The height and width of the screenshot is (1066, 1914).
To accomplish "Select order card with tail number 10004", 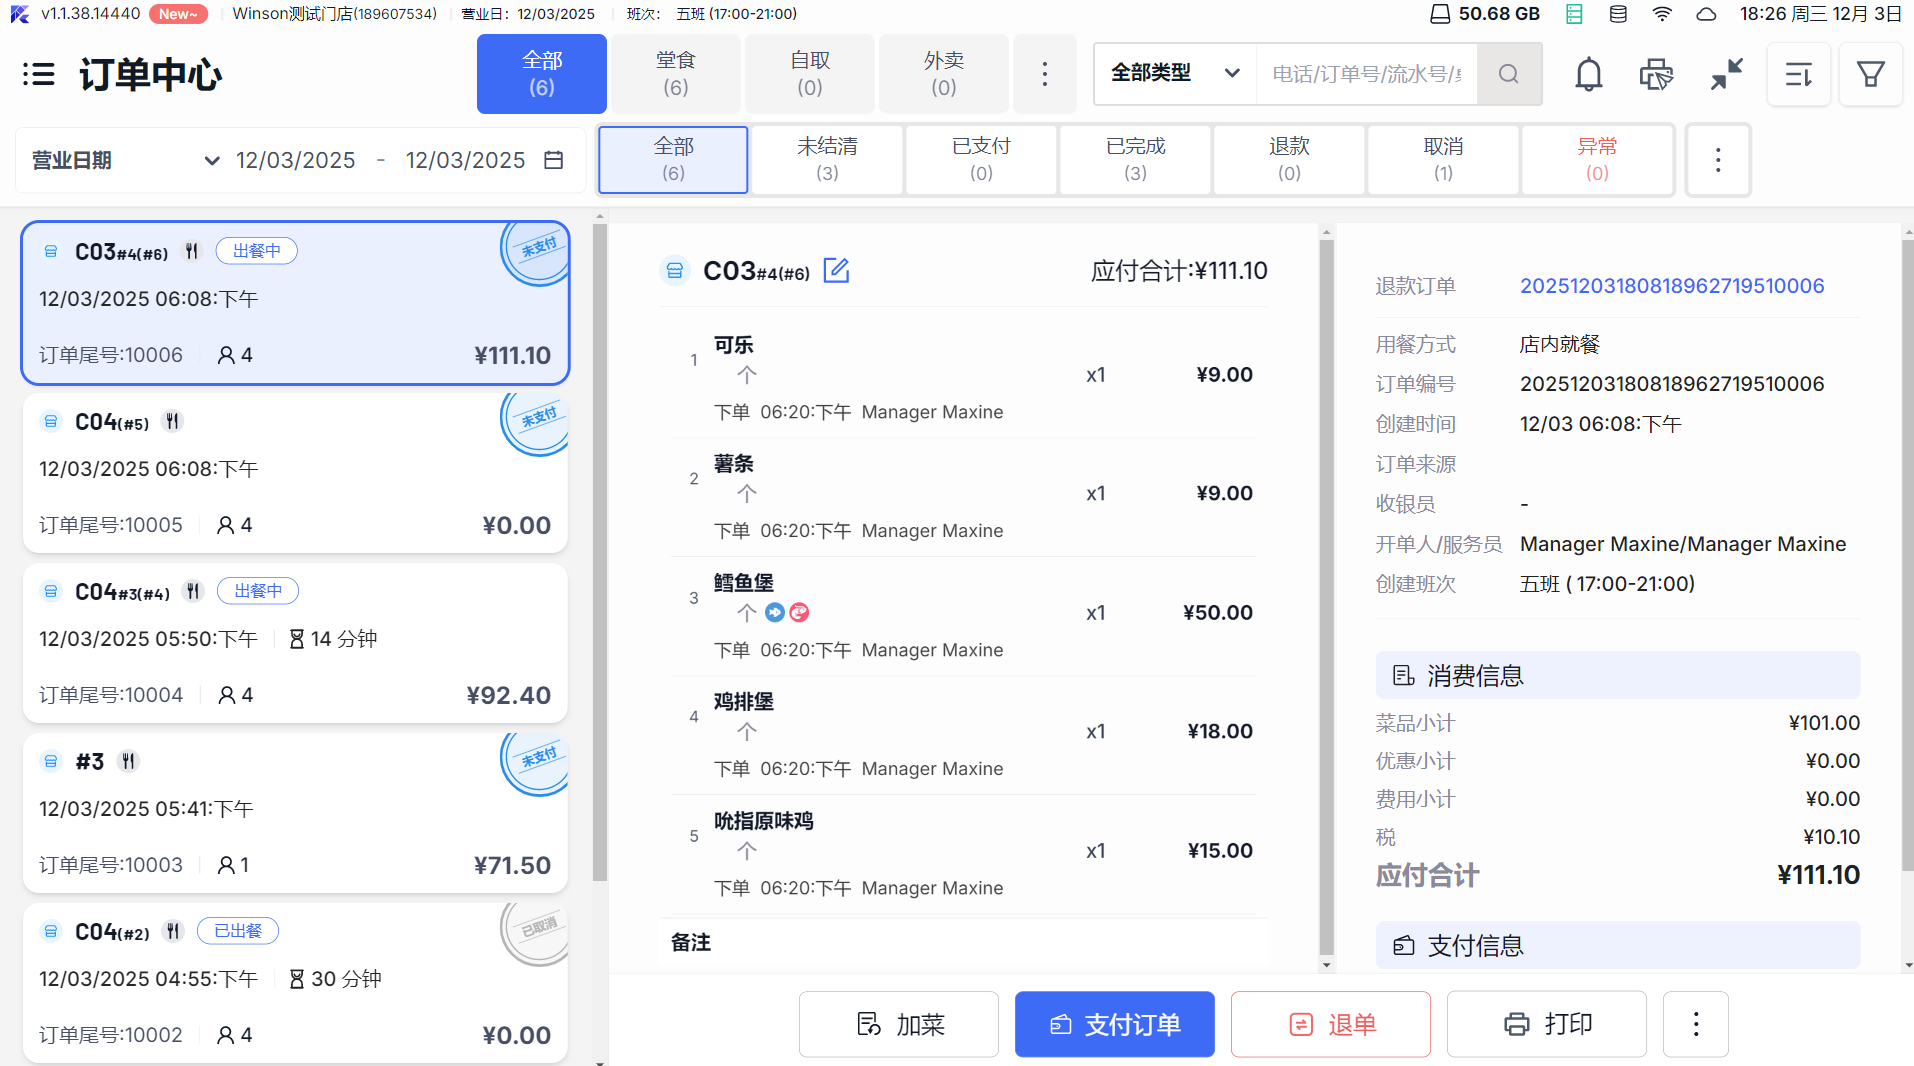I will coord(295,643).
